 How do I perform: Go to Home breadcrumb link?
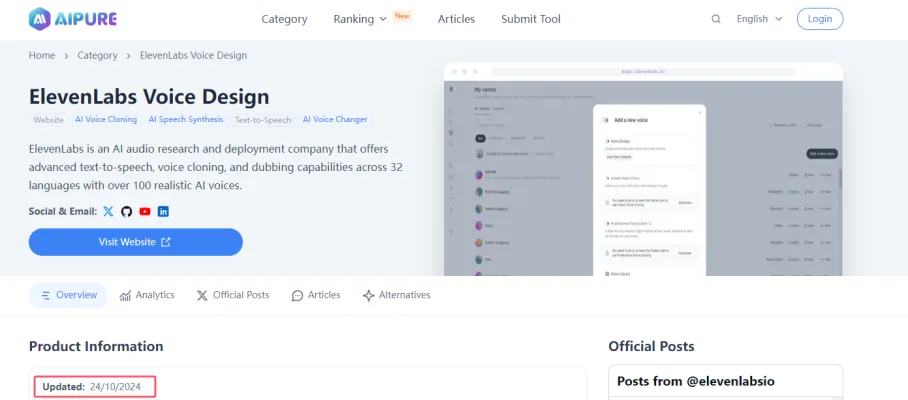(42, 55)
